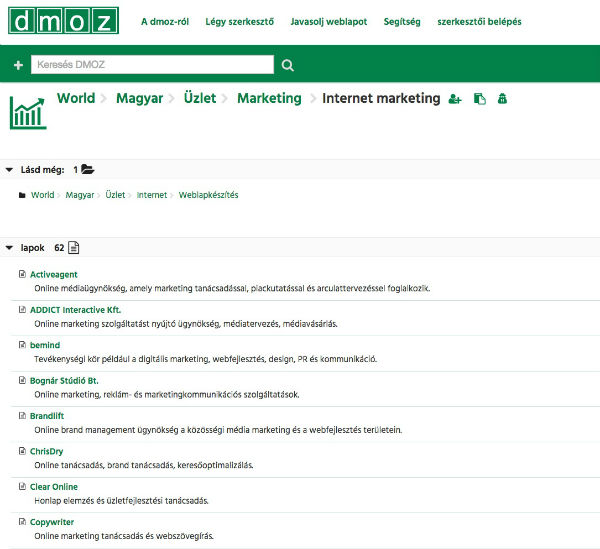Go to Magyar in main breadcrumb

(140, 98)
